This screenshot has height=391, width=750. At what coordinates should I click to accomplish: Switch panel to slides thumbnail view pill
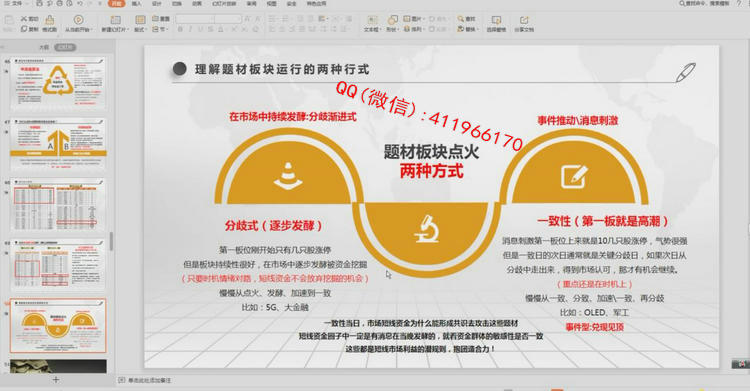point(65,47)
